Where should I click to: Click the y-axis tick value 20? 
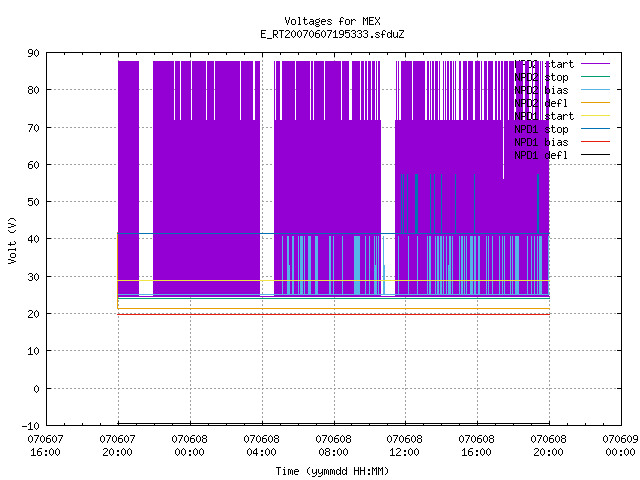pyautogui.click(x=33, y=314)
